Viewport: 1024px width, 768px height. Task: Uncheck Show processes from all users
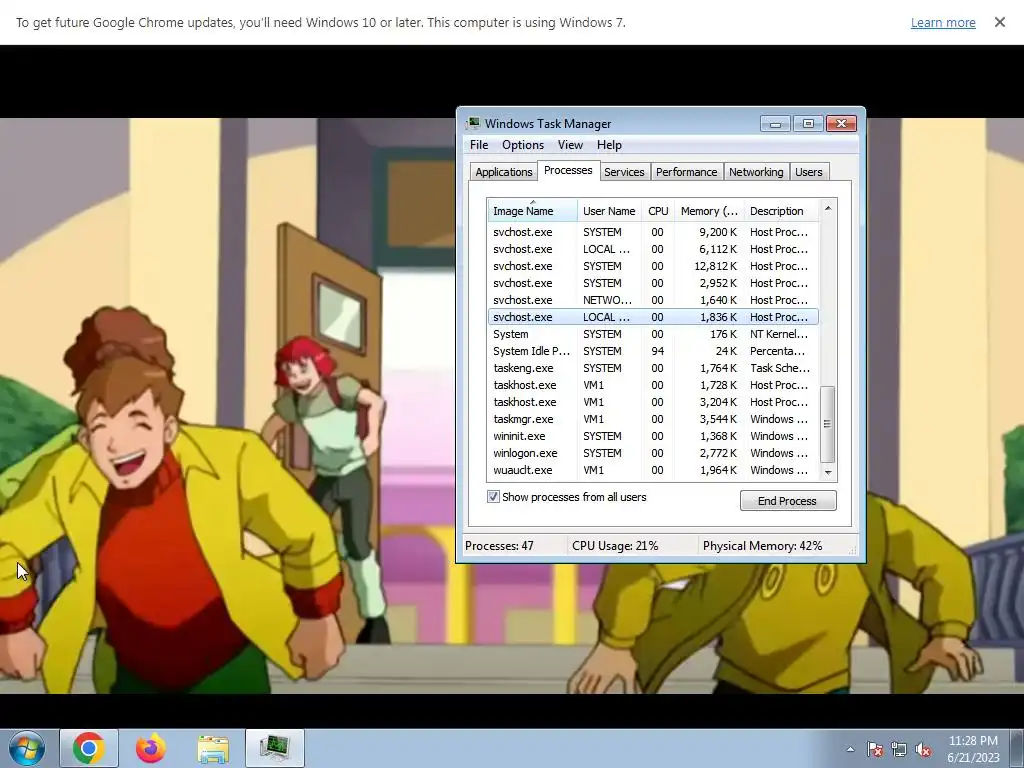[493, 497]
